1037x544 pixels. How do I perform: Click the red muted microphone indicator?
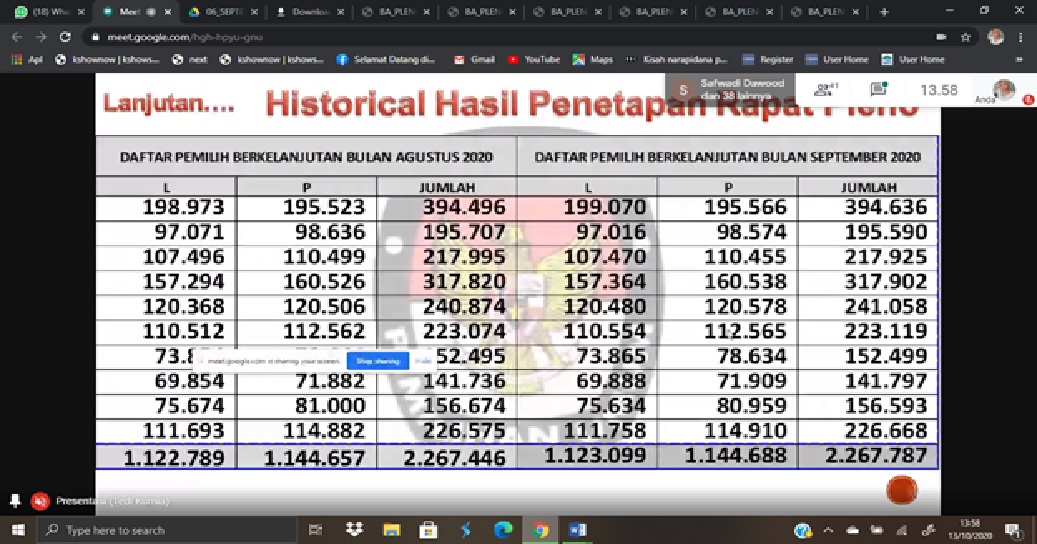(x=41, y=500)
